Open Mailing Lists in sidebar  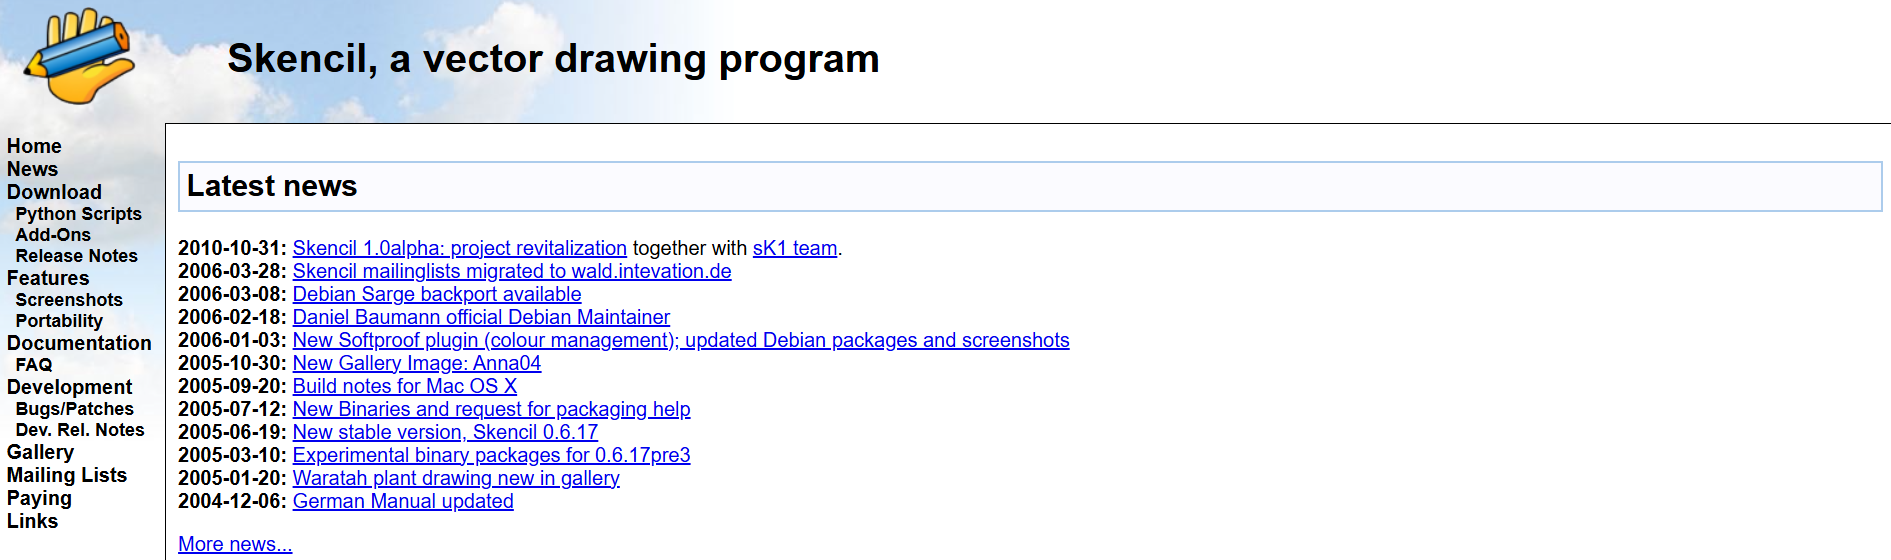click(67, 475)
